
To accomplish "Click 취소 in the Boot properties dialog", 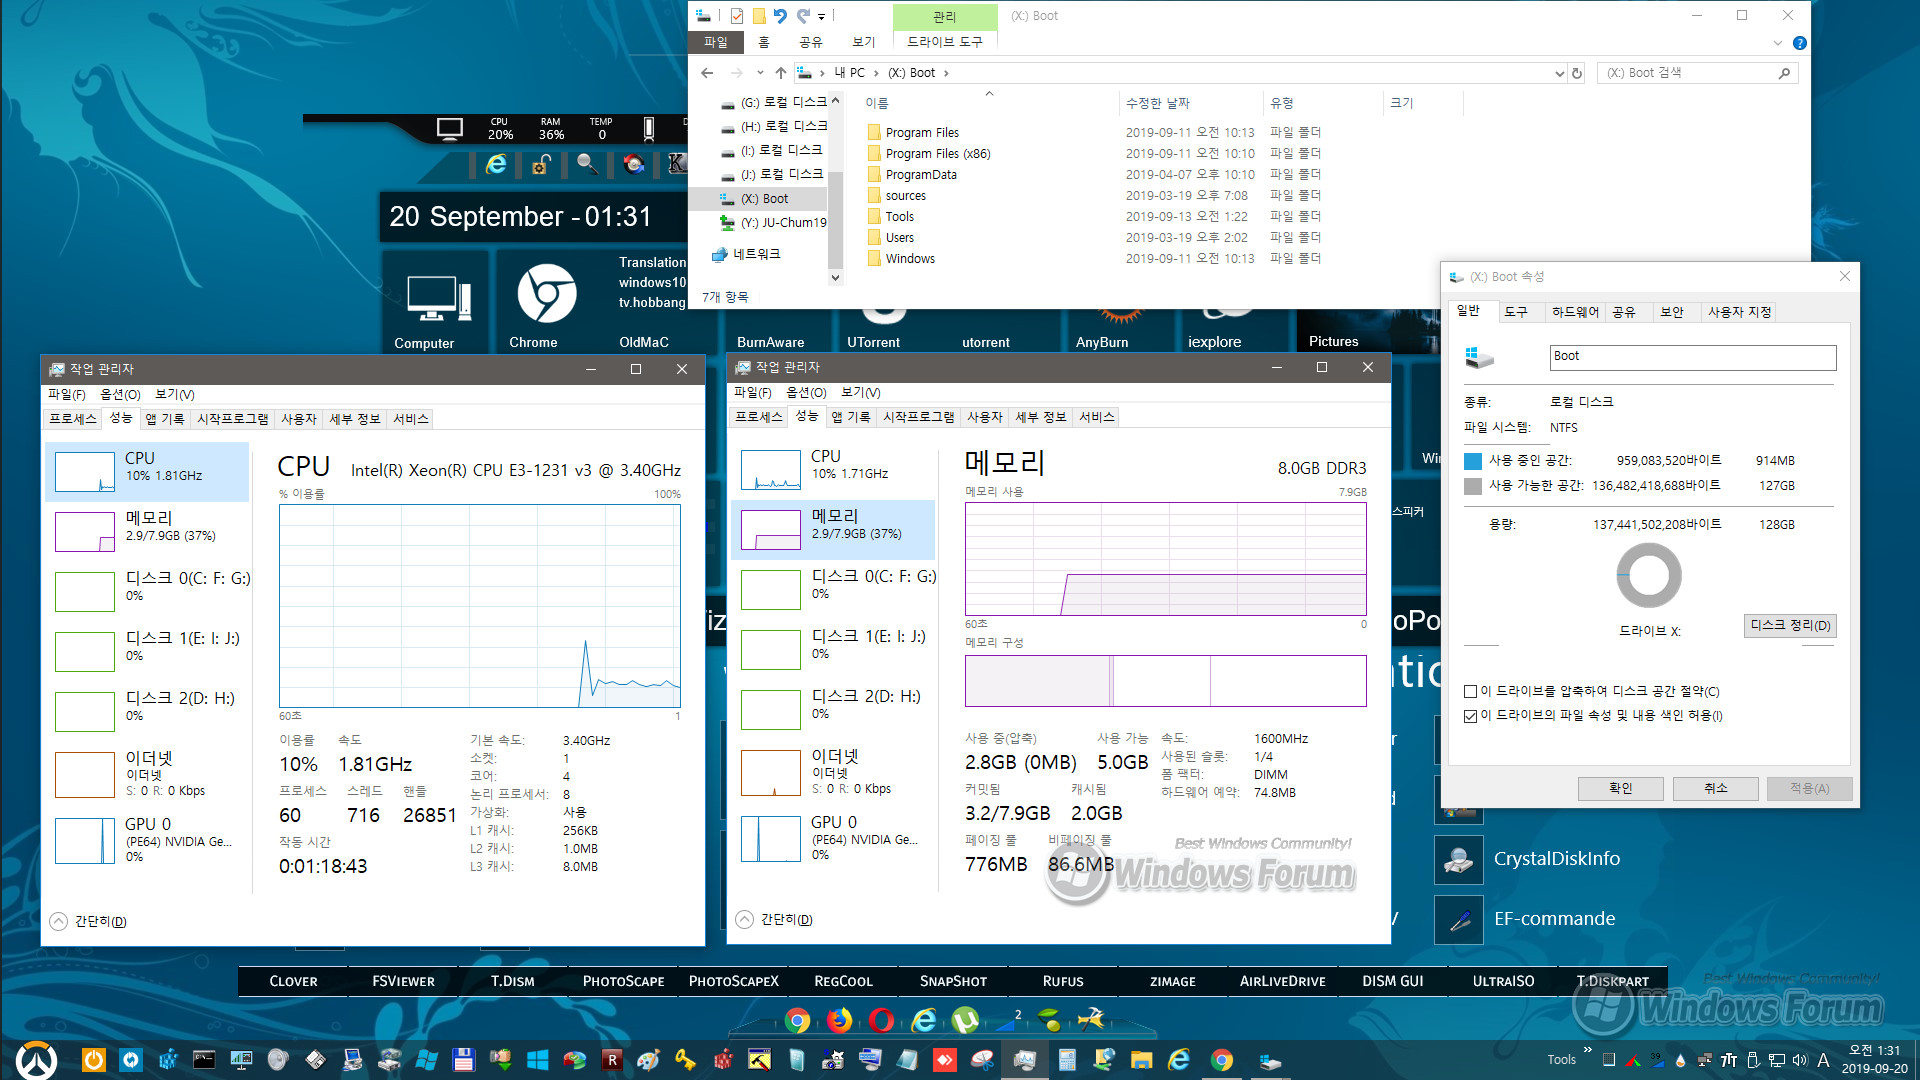I will tap(1716, 789).
